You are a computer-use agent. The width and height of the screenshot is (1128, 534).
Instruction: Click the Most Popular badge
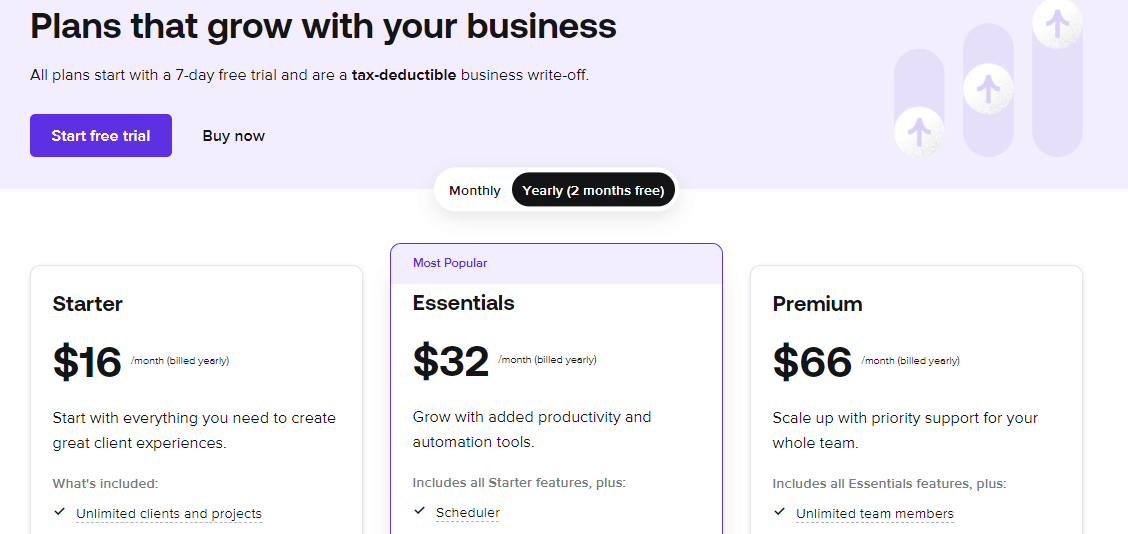[450, 263]
